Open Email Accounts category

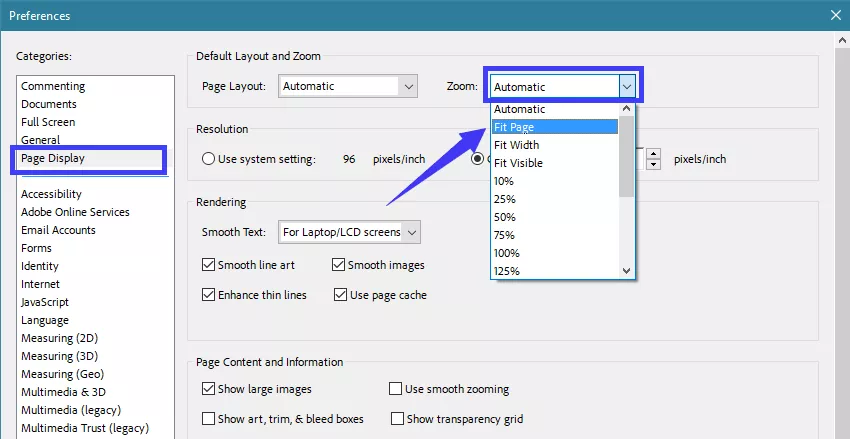(59, 230)
